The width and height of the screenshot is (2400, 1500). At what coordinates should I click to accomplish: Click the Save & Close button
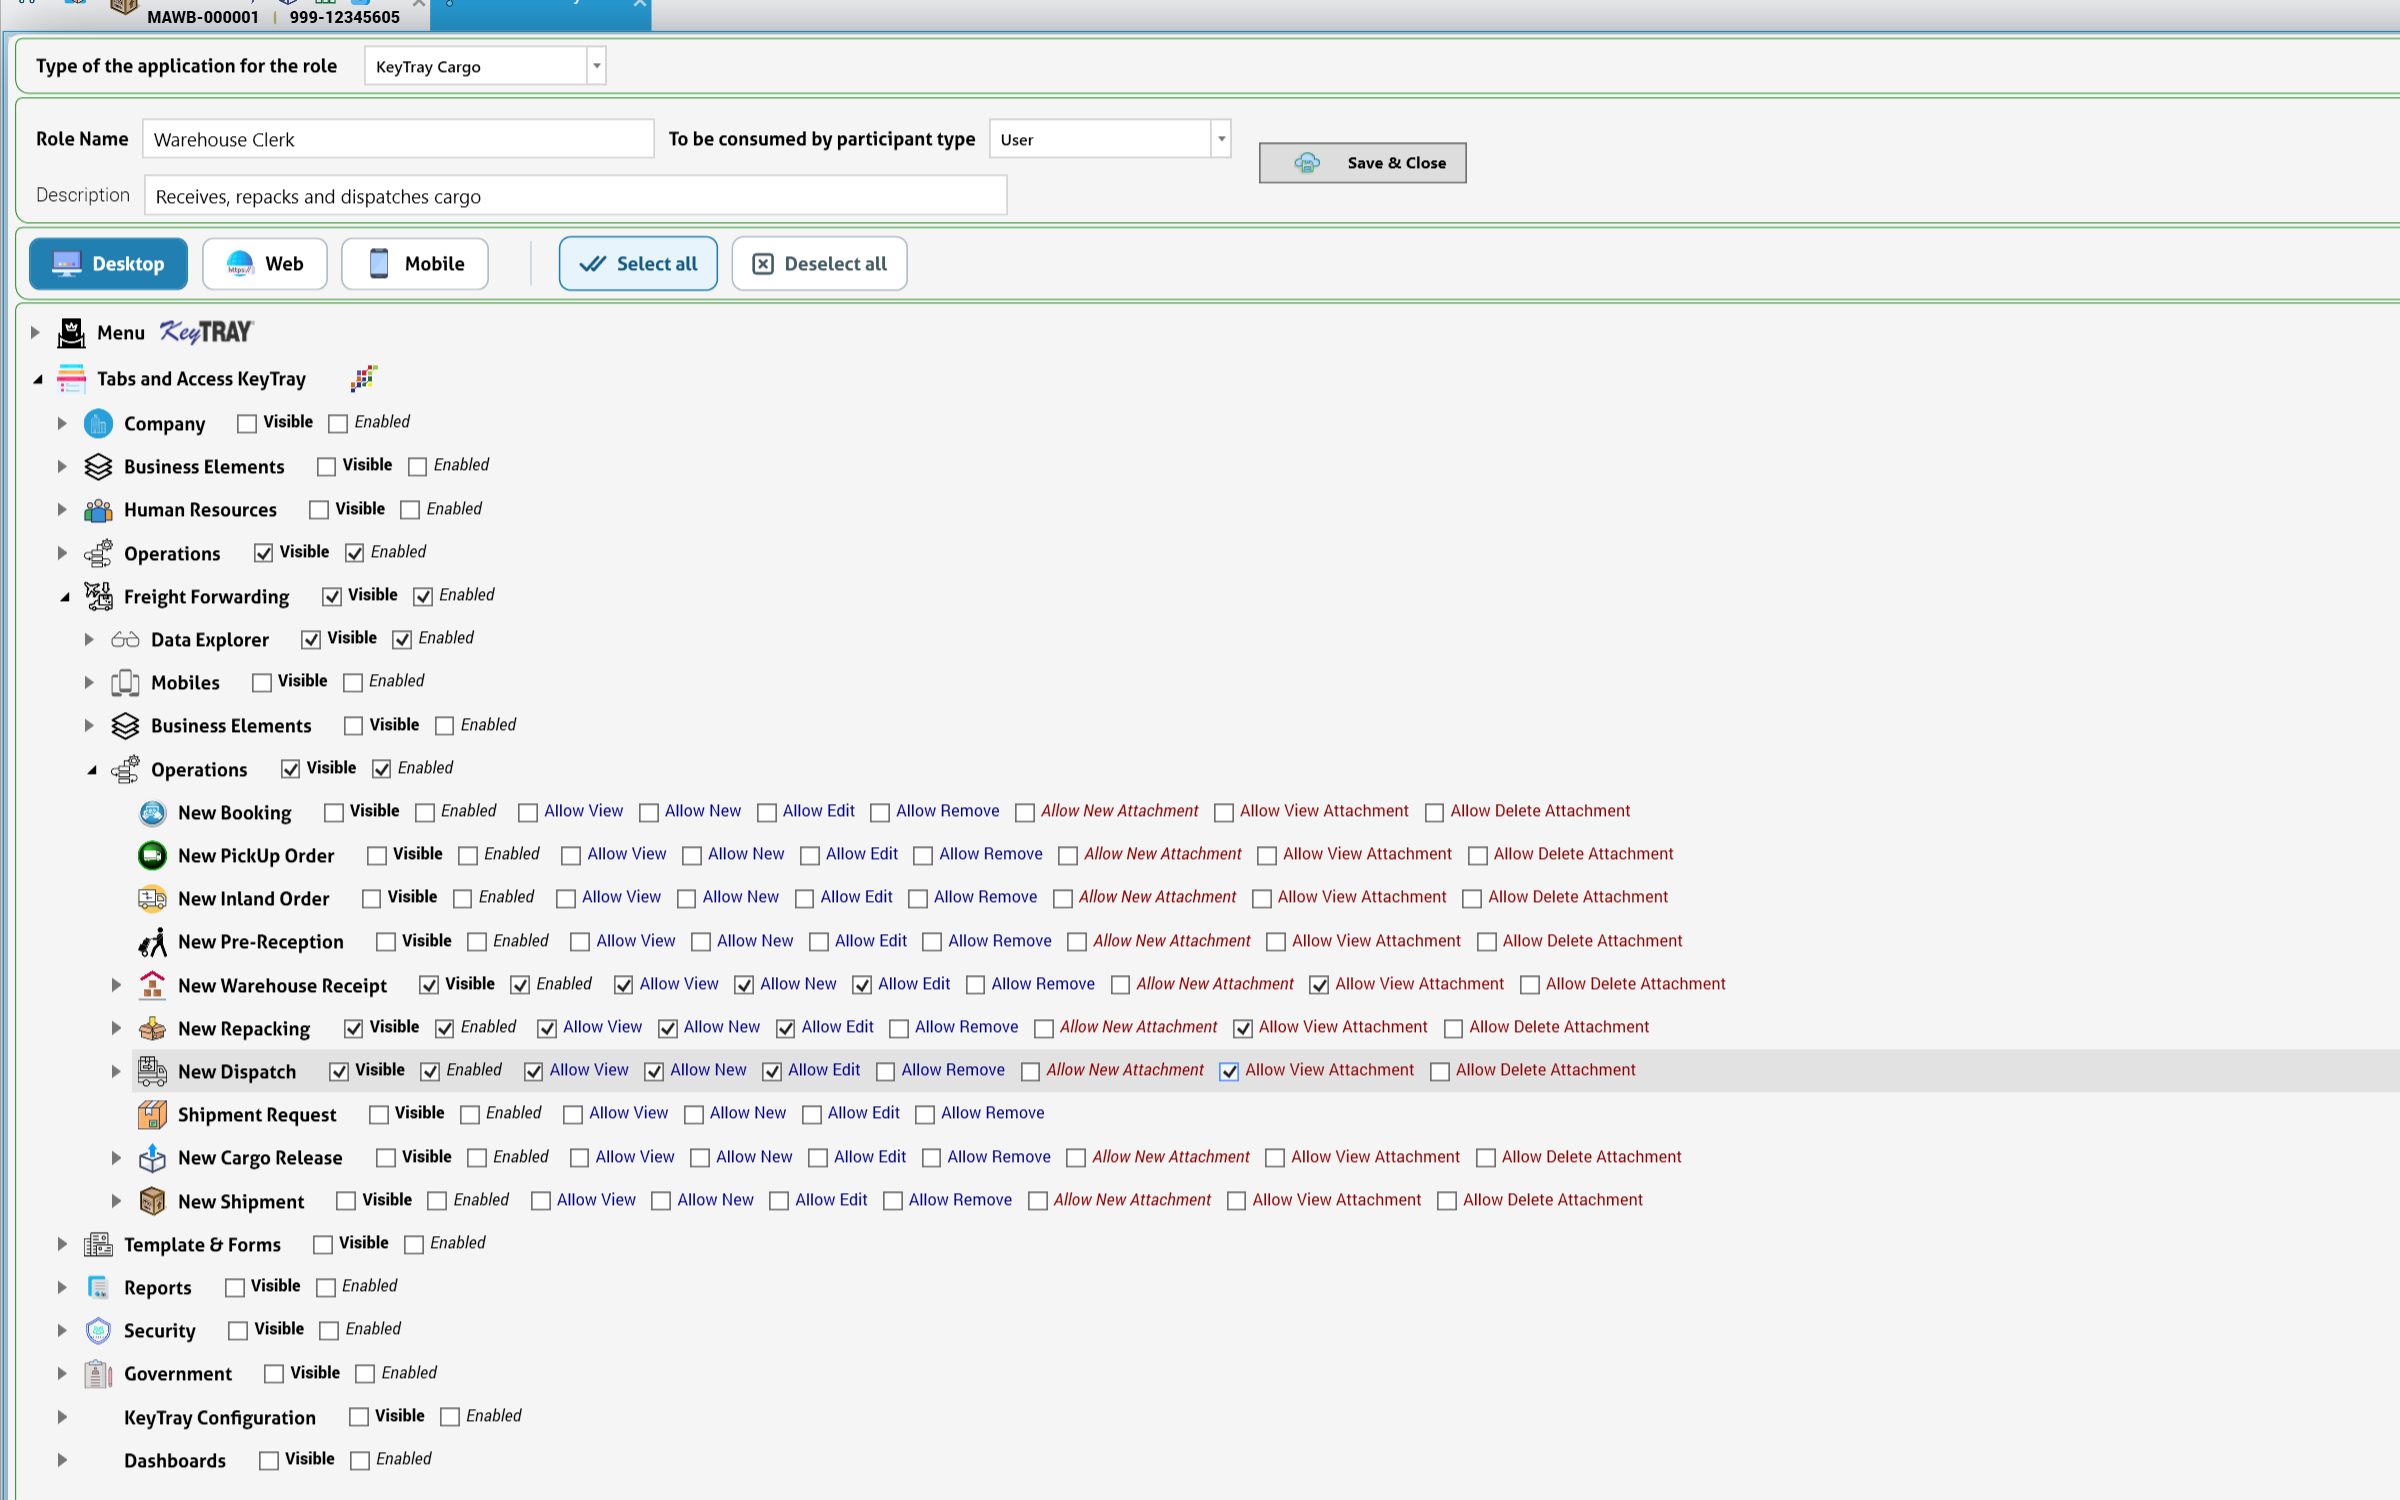(1362, 163)
